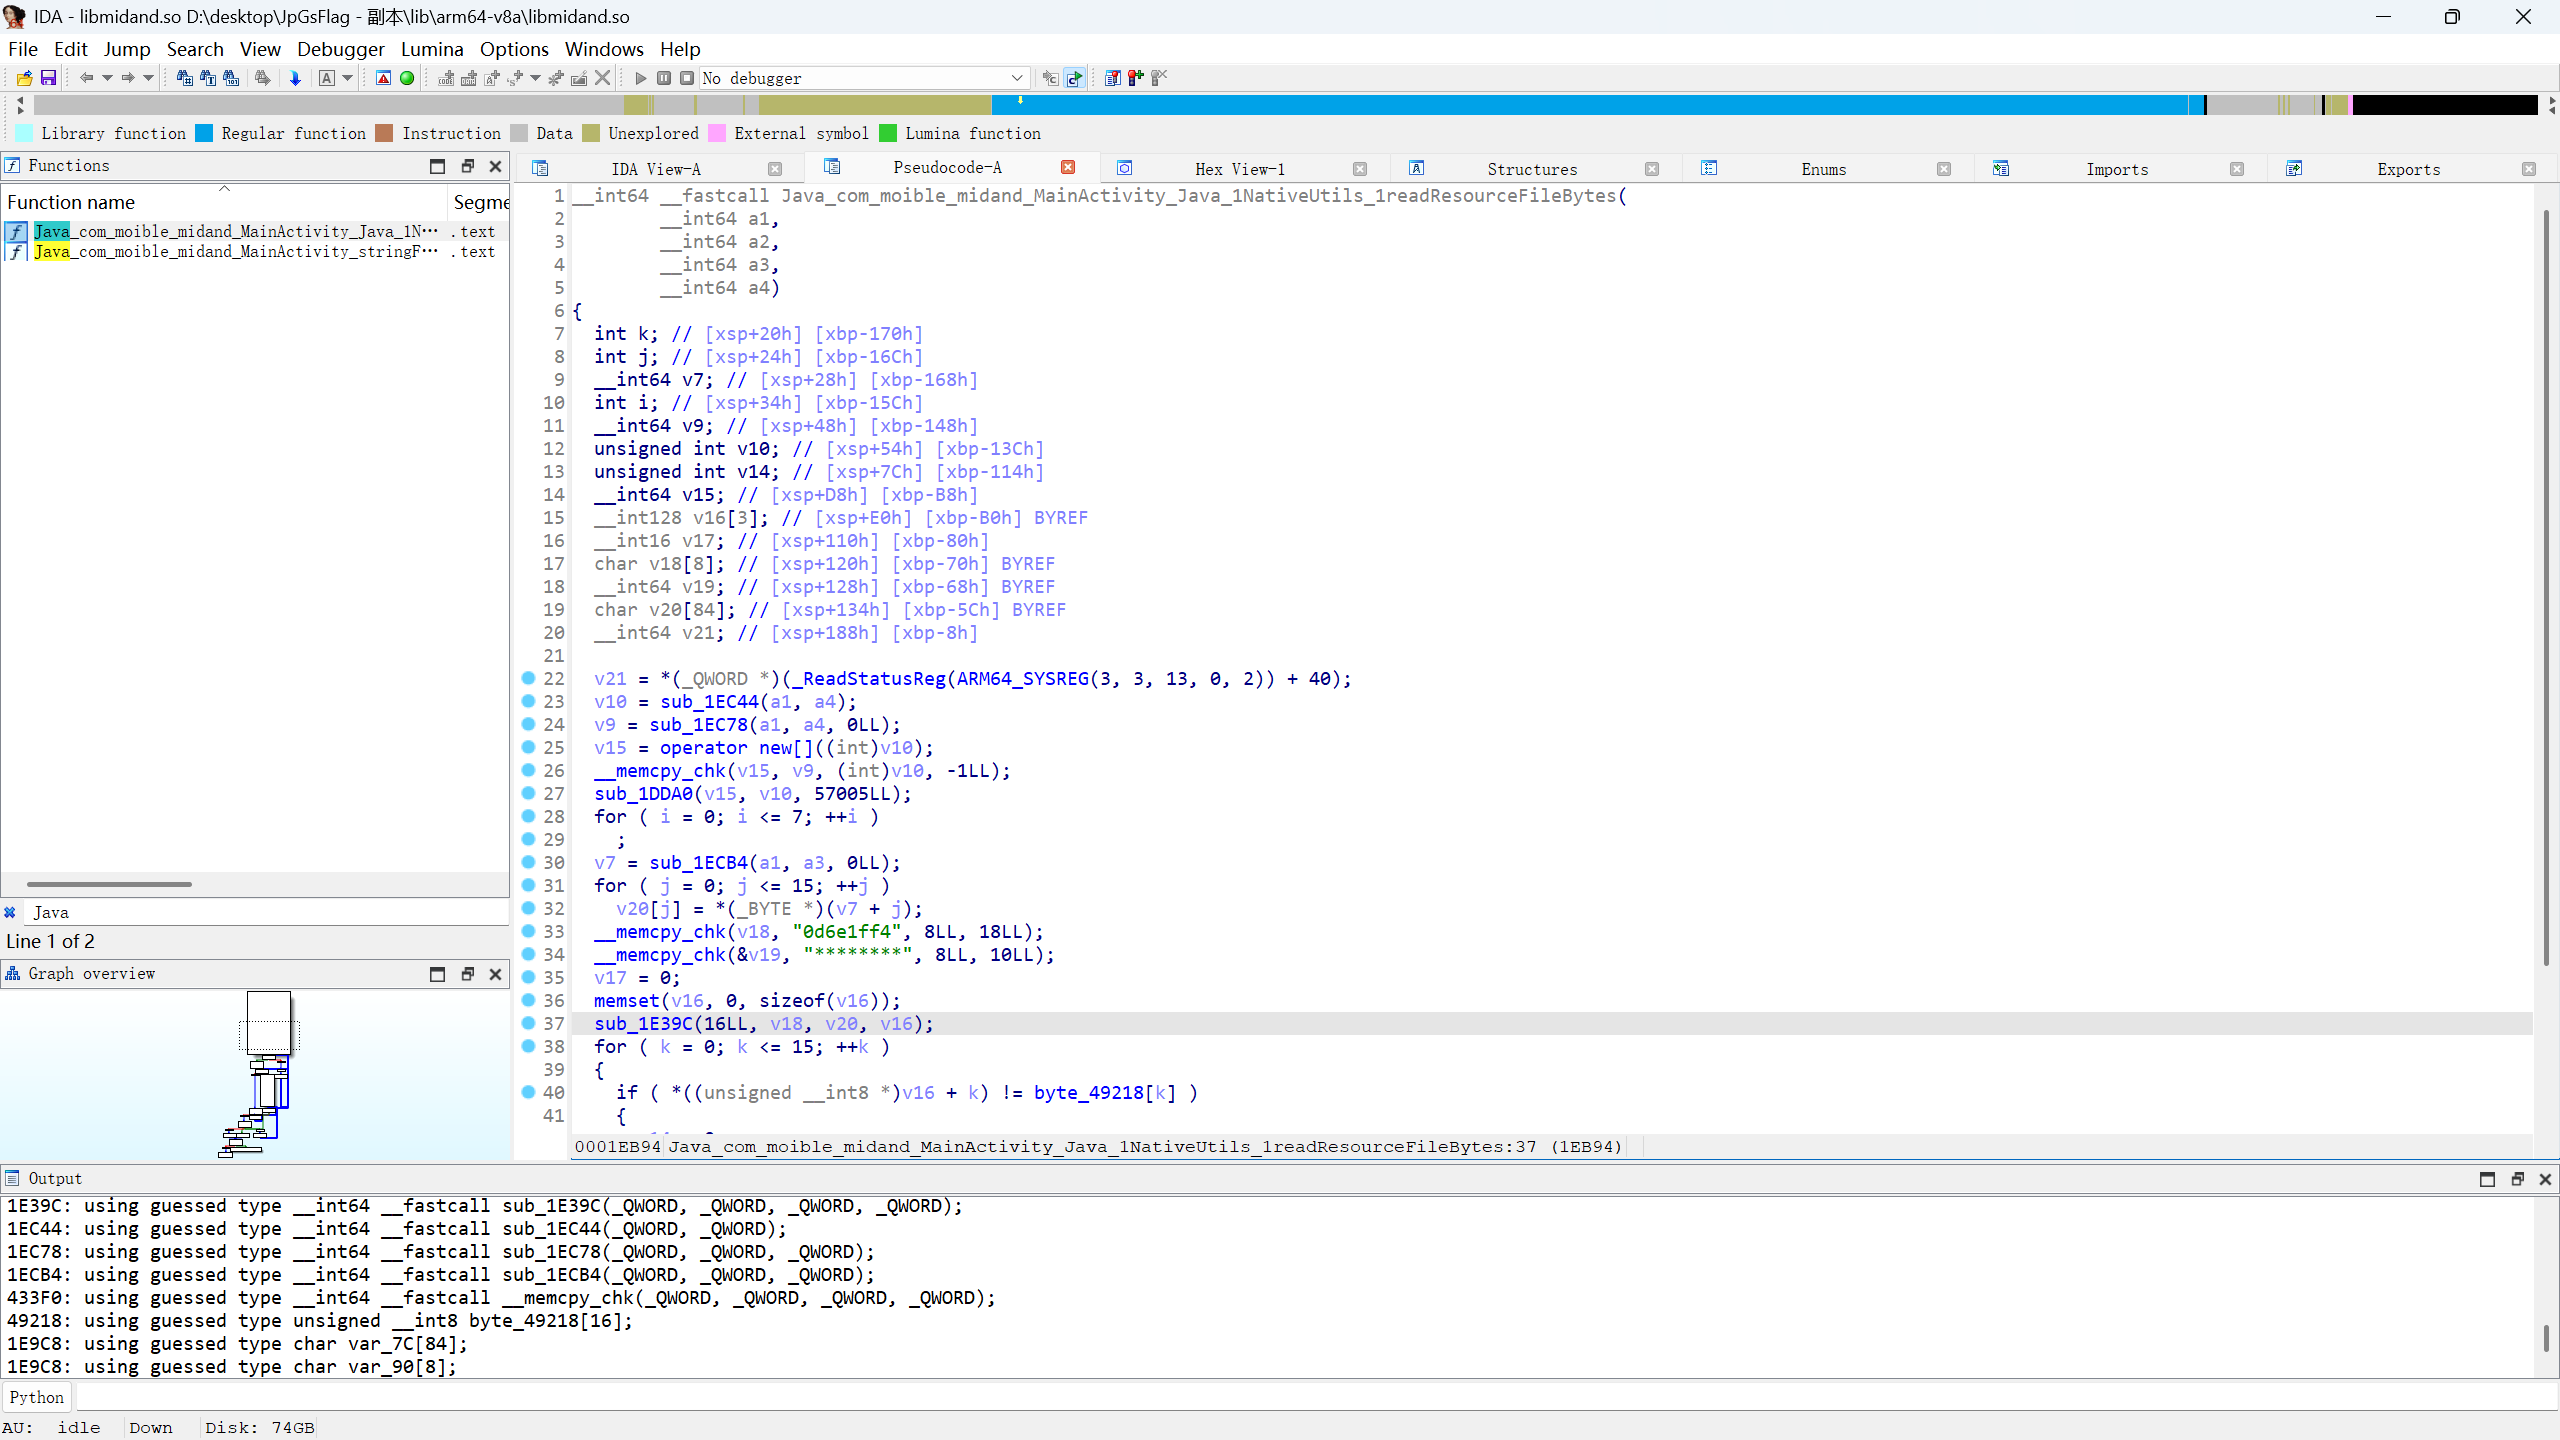Open the Windows menu
This screenshot has height=1440, width=2560.
[604, 49]
